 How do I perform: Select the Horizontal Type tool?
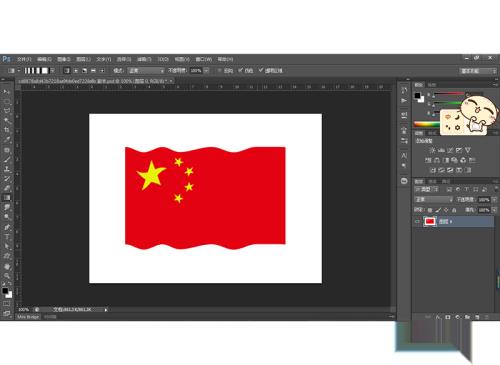point(7,237)
